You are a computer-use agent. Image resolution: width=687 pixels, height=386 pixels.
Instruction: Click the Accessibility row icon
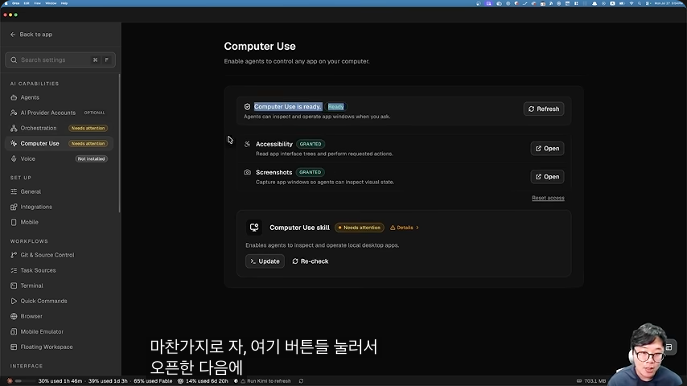pos(247,144)
